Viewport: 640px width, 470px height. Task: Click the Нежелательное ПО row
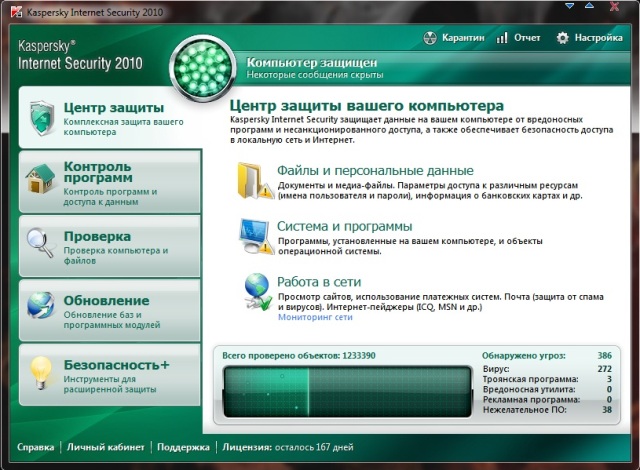547,410
